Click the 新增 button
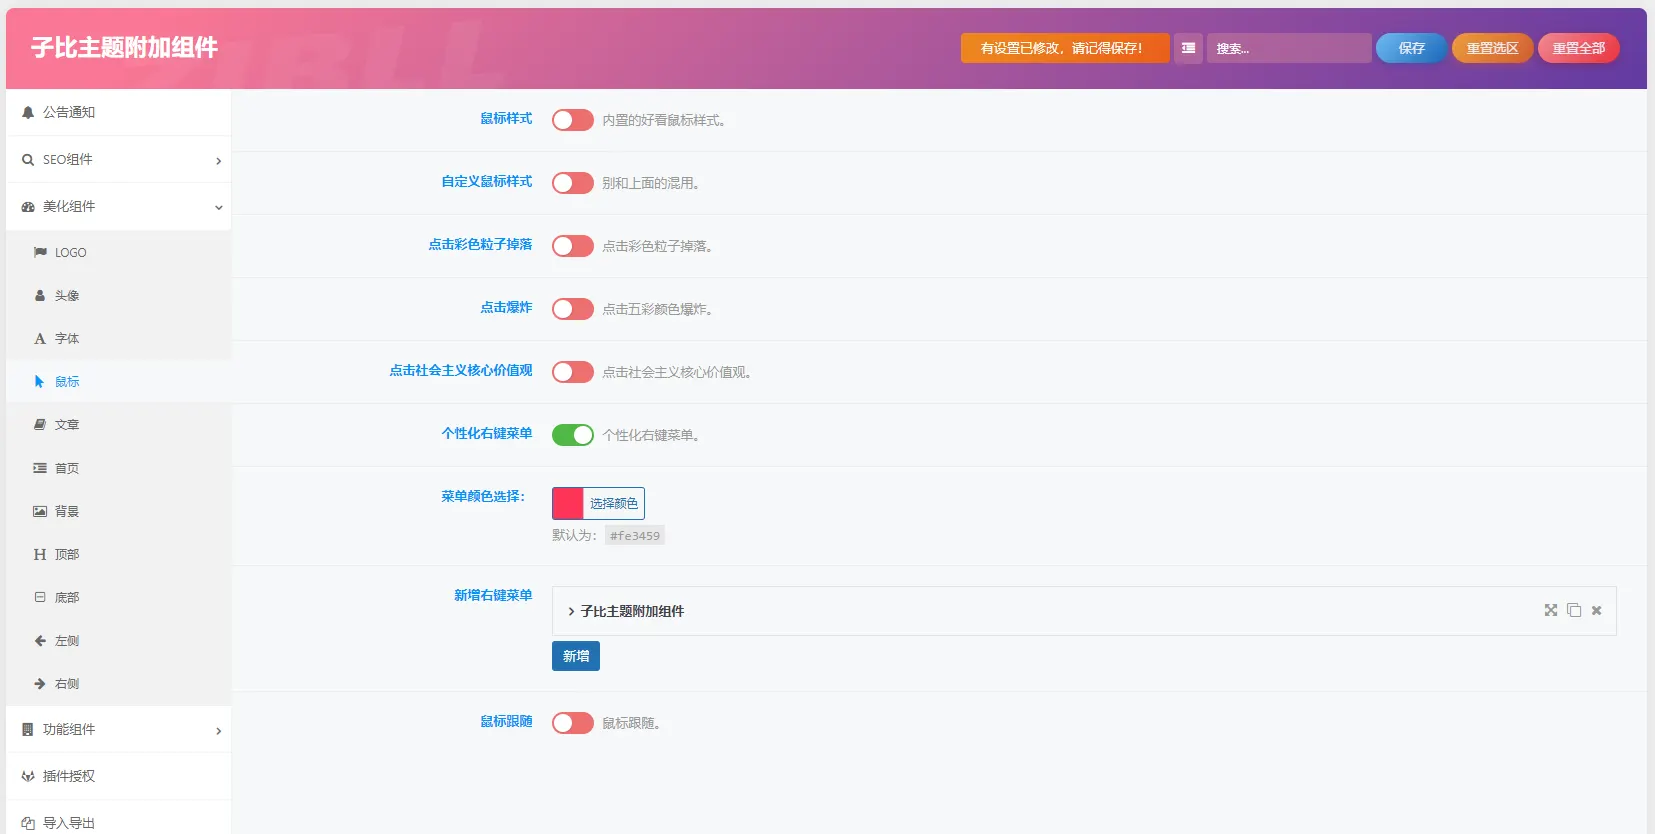Image resolution: width=1655 pixels, height=834 pixels. click(x=576, y=656)
